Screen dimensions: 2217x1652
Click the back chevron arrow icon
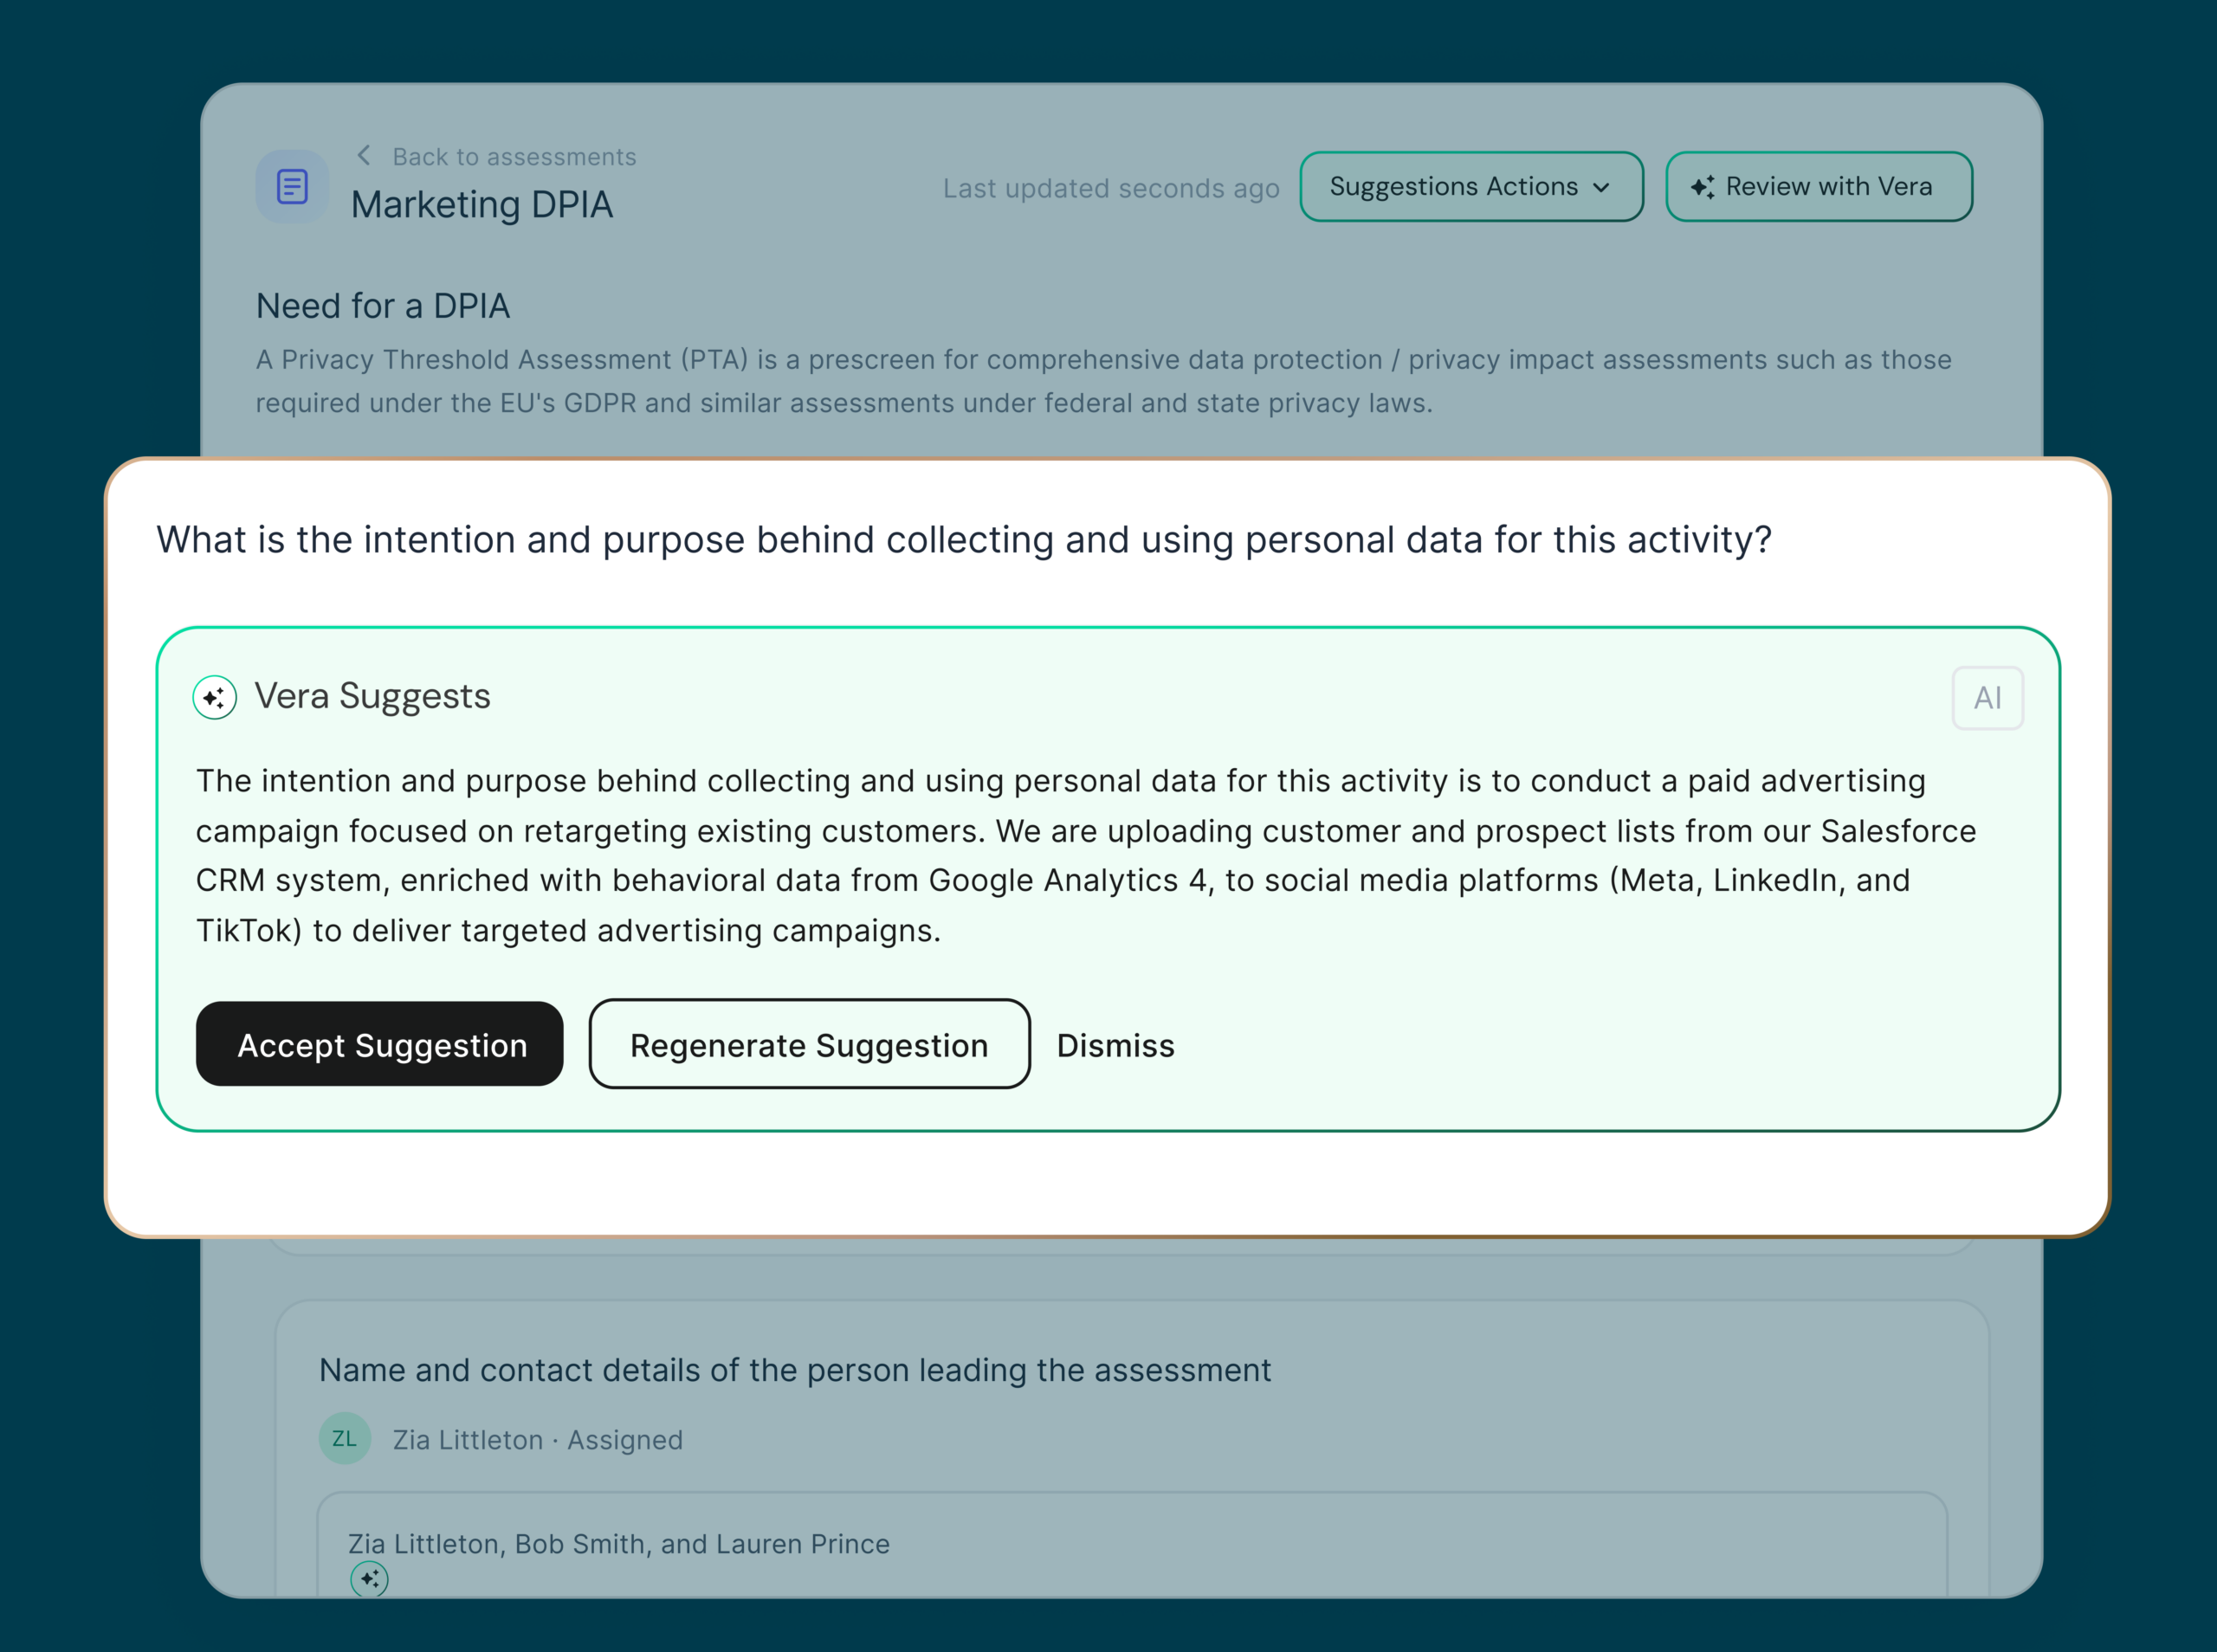coord(364,156)
